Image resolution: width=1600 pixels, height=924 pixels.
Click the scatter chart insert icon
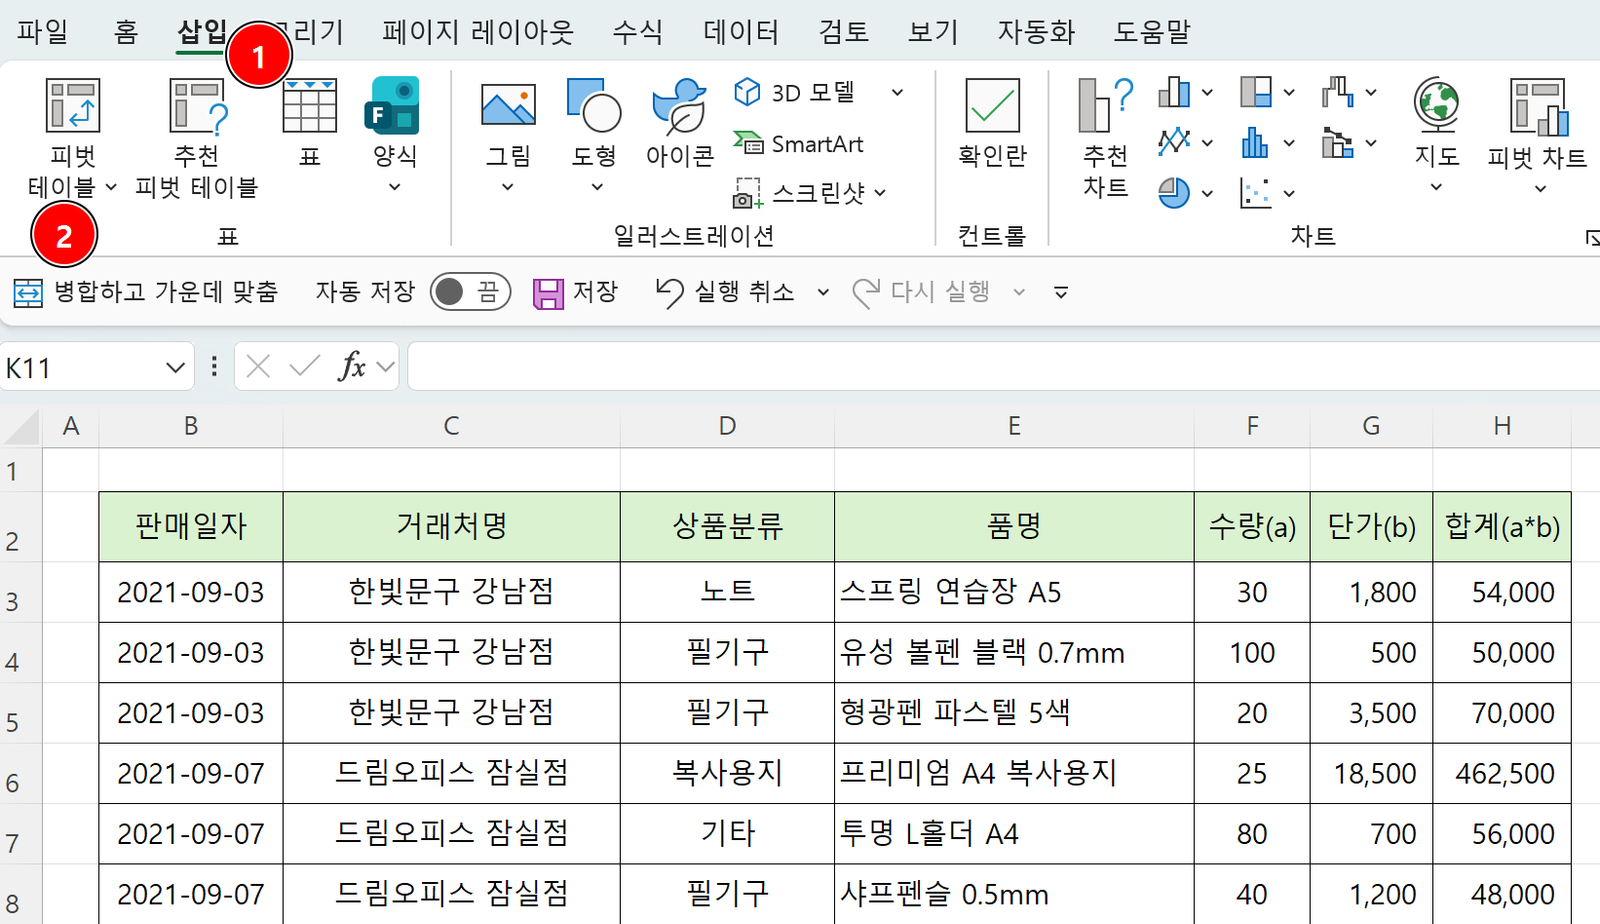pos(1255,192)
